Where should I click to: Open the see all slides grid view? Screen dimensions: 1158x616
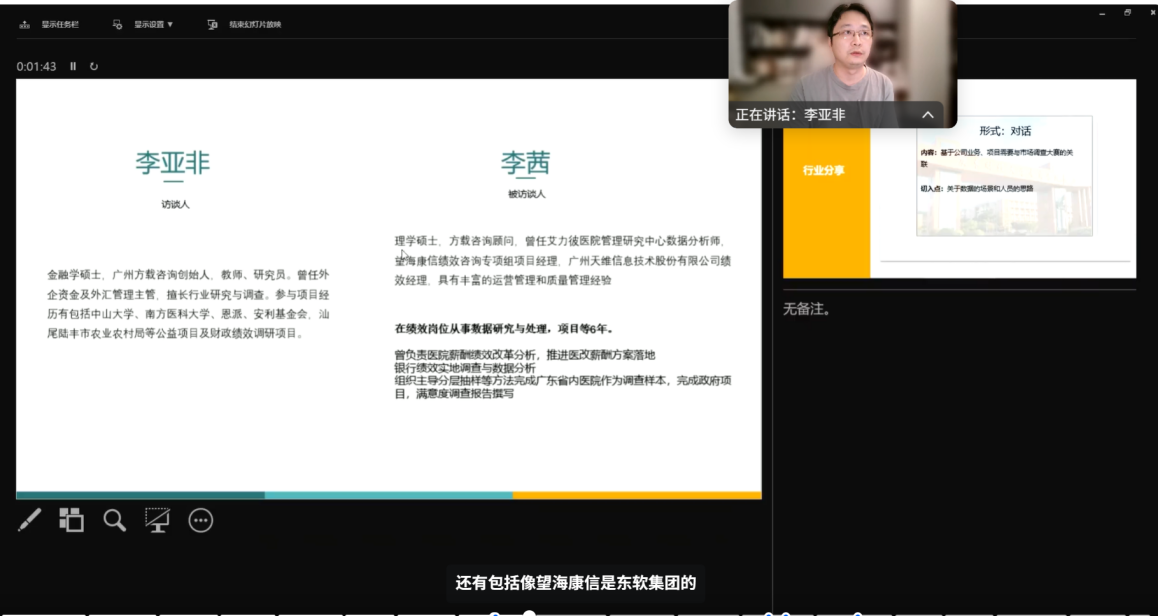[71, 519]
